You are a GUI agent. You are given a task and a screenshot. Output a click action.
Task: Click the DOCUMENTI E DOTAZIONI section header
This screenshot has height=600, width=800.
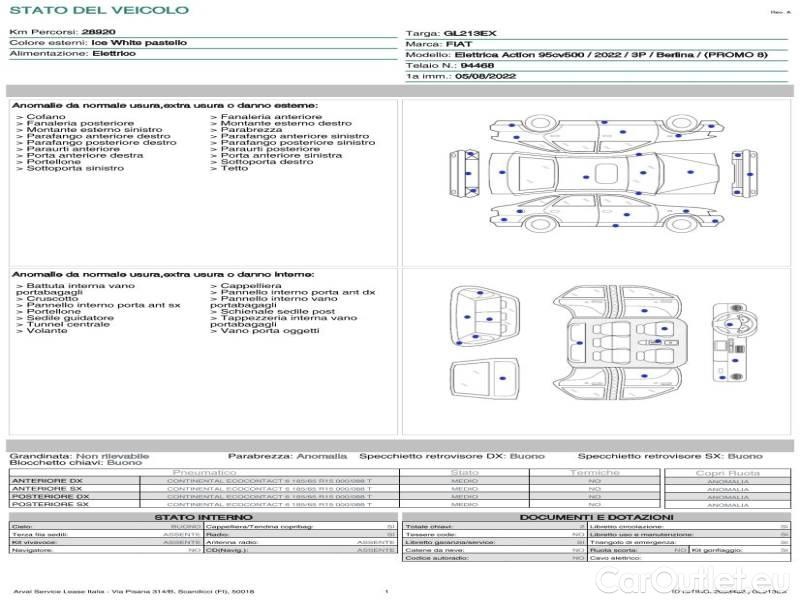[595, 517]
